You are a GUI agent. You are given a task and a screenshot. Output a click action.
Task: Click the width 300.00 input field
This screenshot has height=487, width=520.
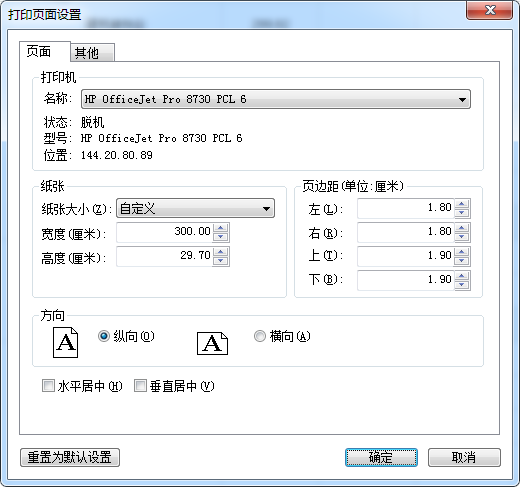pos(165,232)
